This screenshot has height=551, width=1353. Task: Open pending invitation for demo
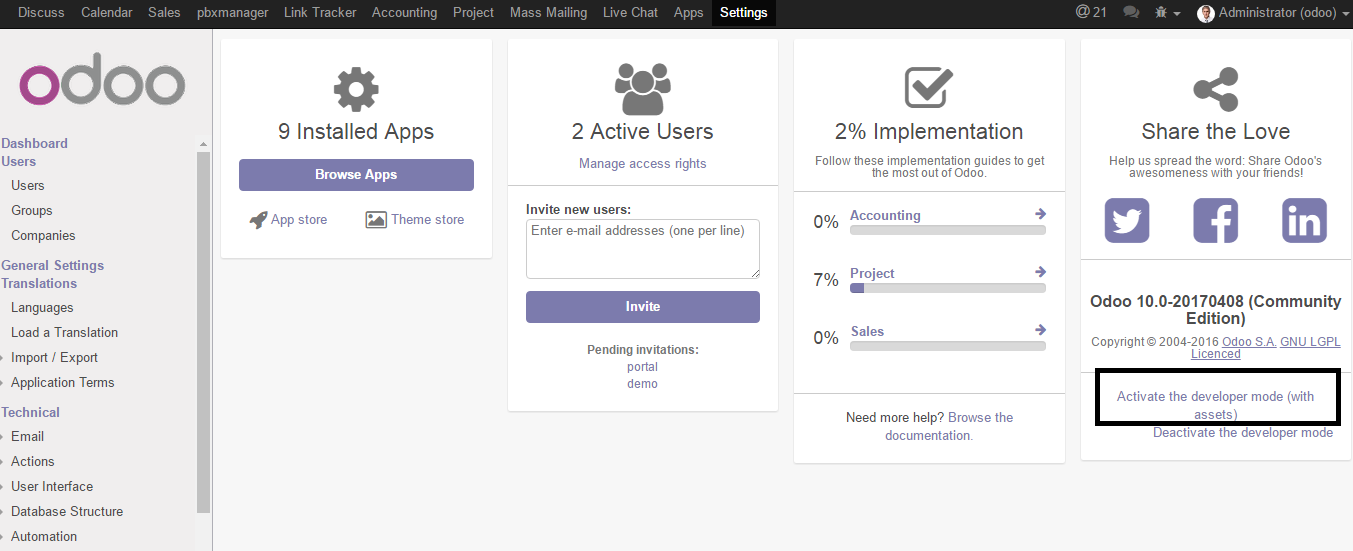[x=643, y=384]
